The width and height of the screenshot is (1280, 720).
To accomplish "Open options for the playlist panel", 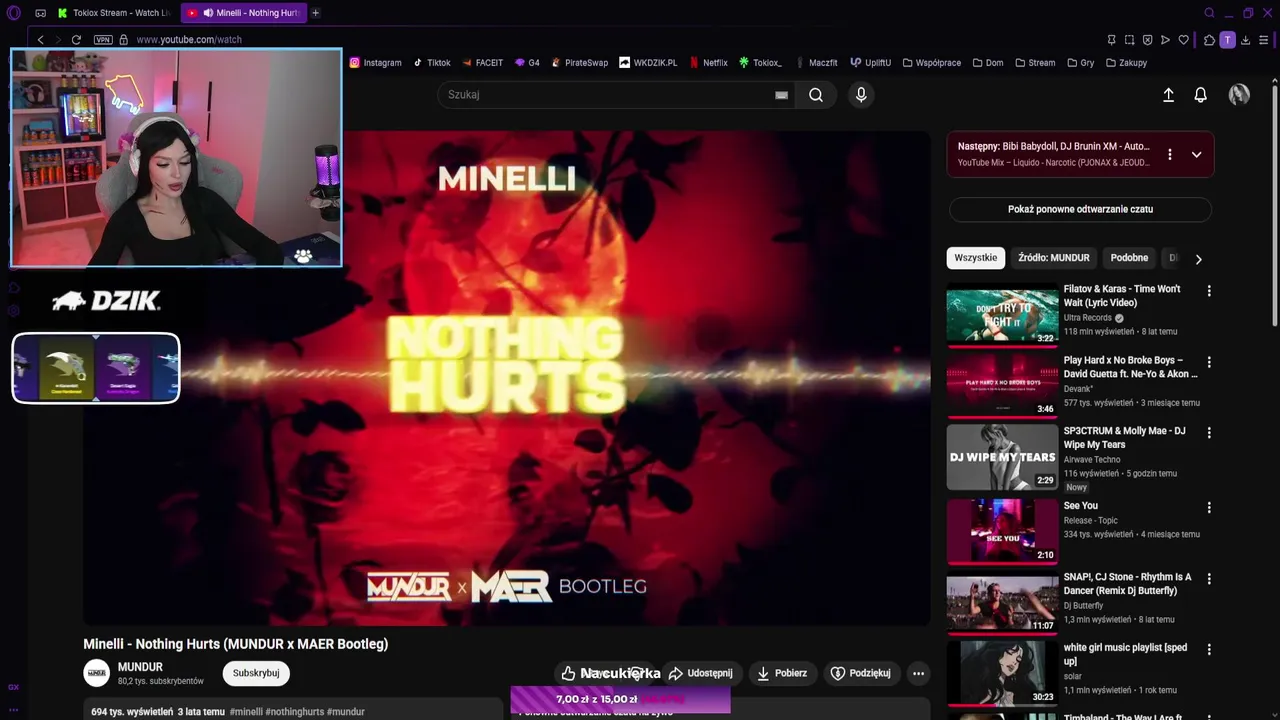I will pyautogui.click(x=1169, y=155).
